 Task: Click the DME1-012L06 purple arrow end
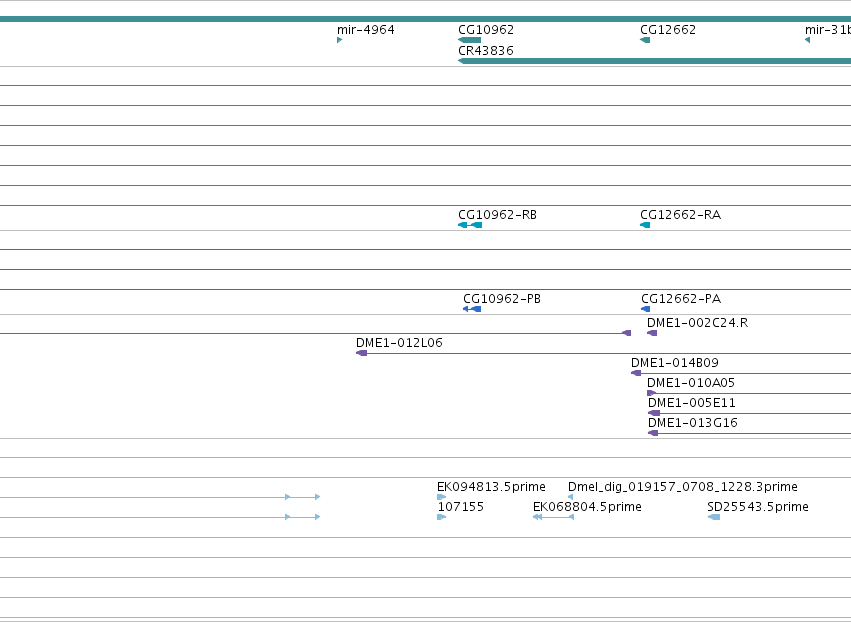361,353
